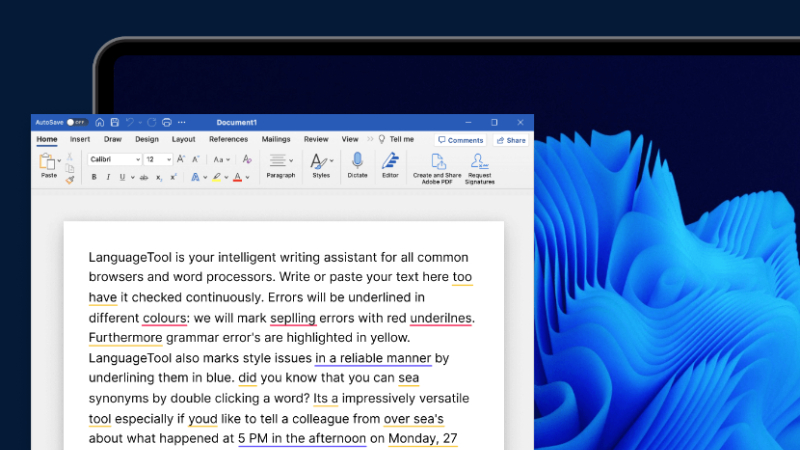This screenshot has height=450, width=800.
Task: Paste clipboard contents
Action: pos(47,166)
